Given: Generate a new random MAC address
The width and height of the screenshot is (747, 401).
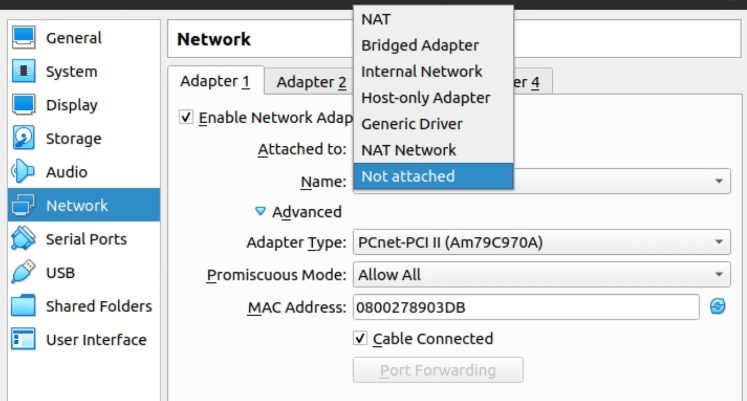Looking at the screenshot, I should [x=717, y=307].
